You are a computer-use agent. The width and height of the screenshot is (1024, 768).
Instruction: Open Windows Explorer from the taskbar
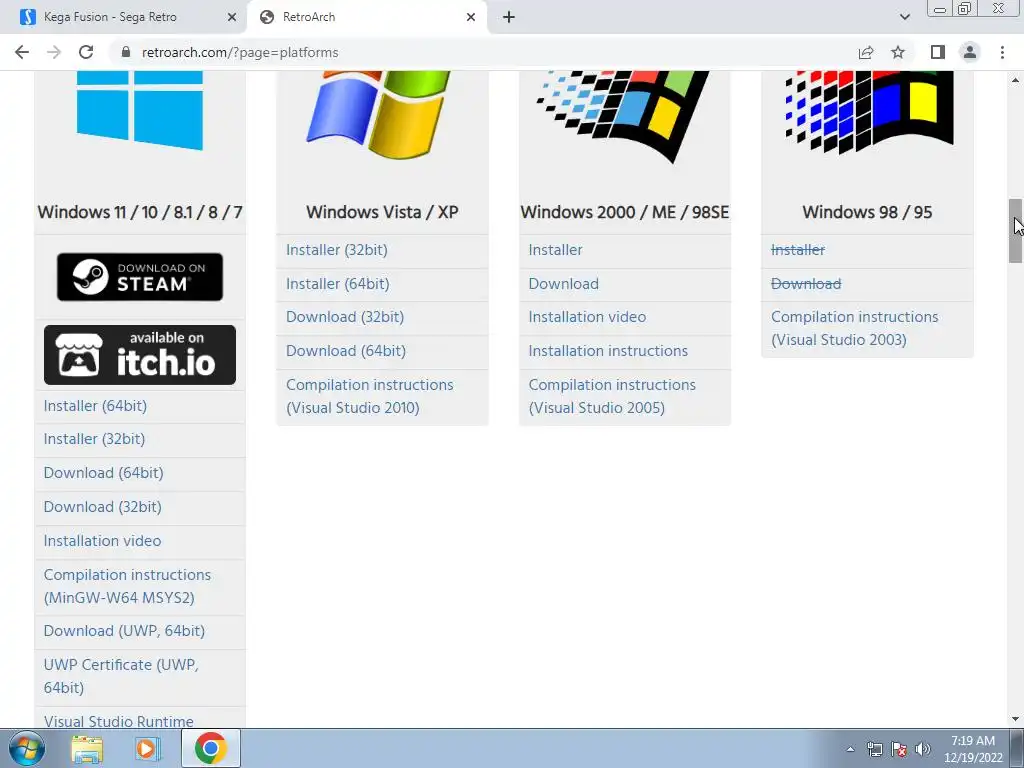point(87,748)
